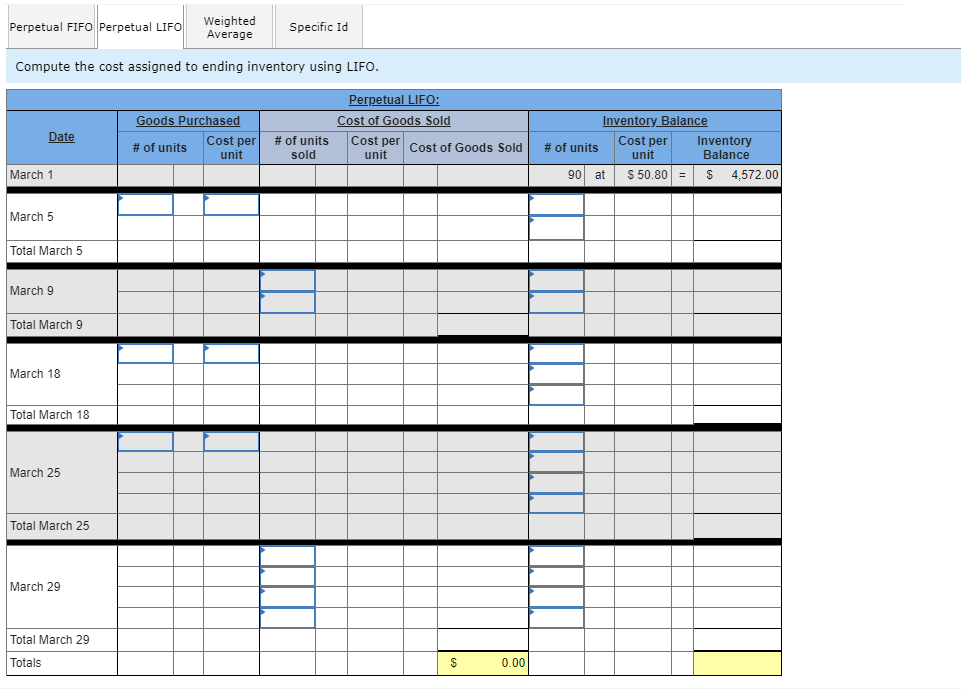
Task: Click the March 29 inventory balance units field
Action: (x=556, y=555)
